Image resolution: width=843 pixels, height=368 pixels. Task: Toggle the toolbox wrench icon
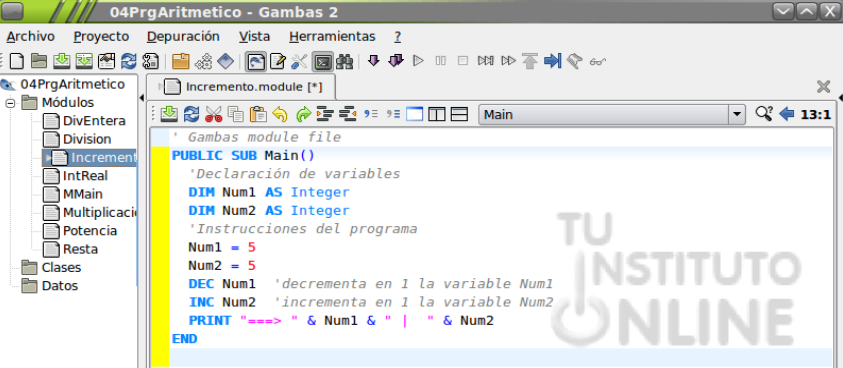(x=299, y=61)
